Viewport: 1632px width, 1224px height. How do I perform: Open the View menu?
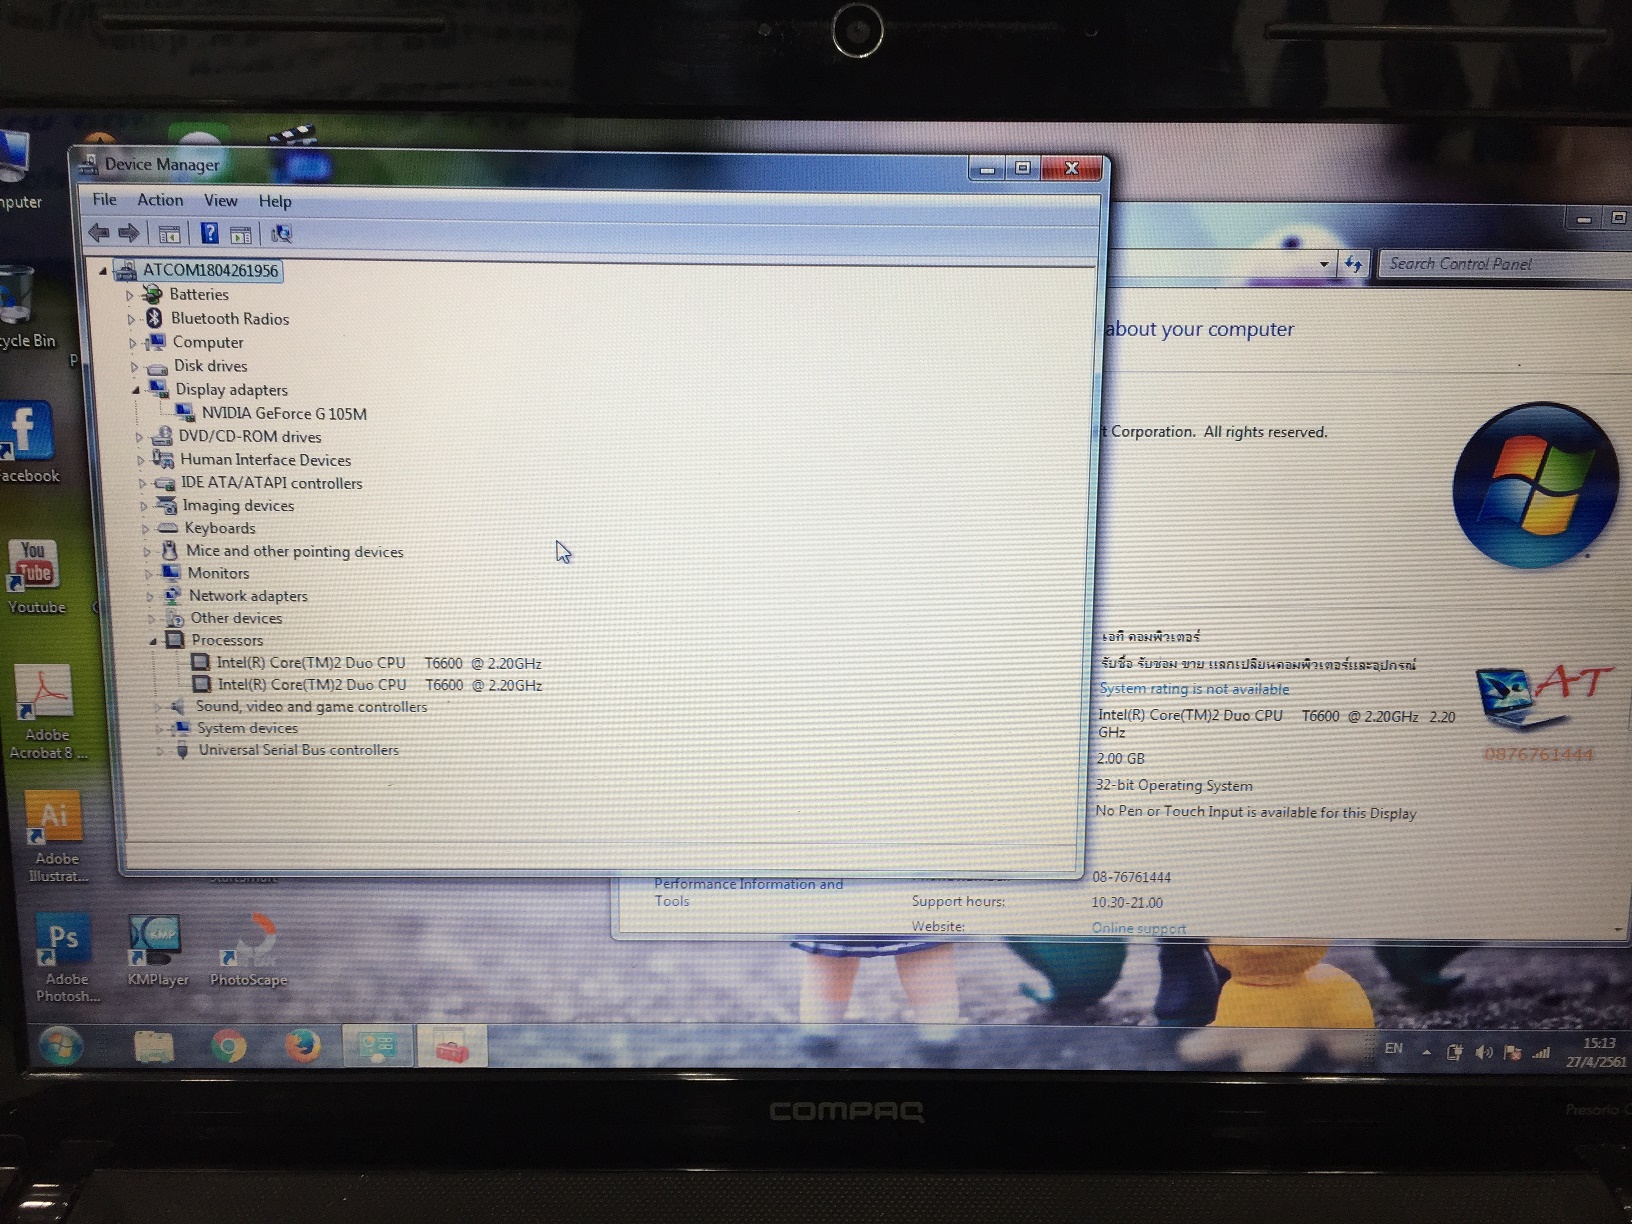pyautogui.click(x=220, y=201)
